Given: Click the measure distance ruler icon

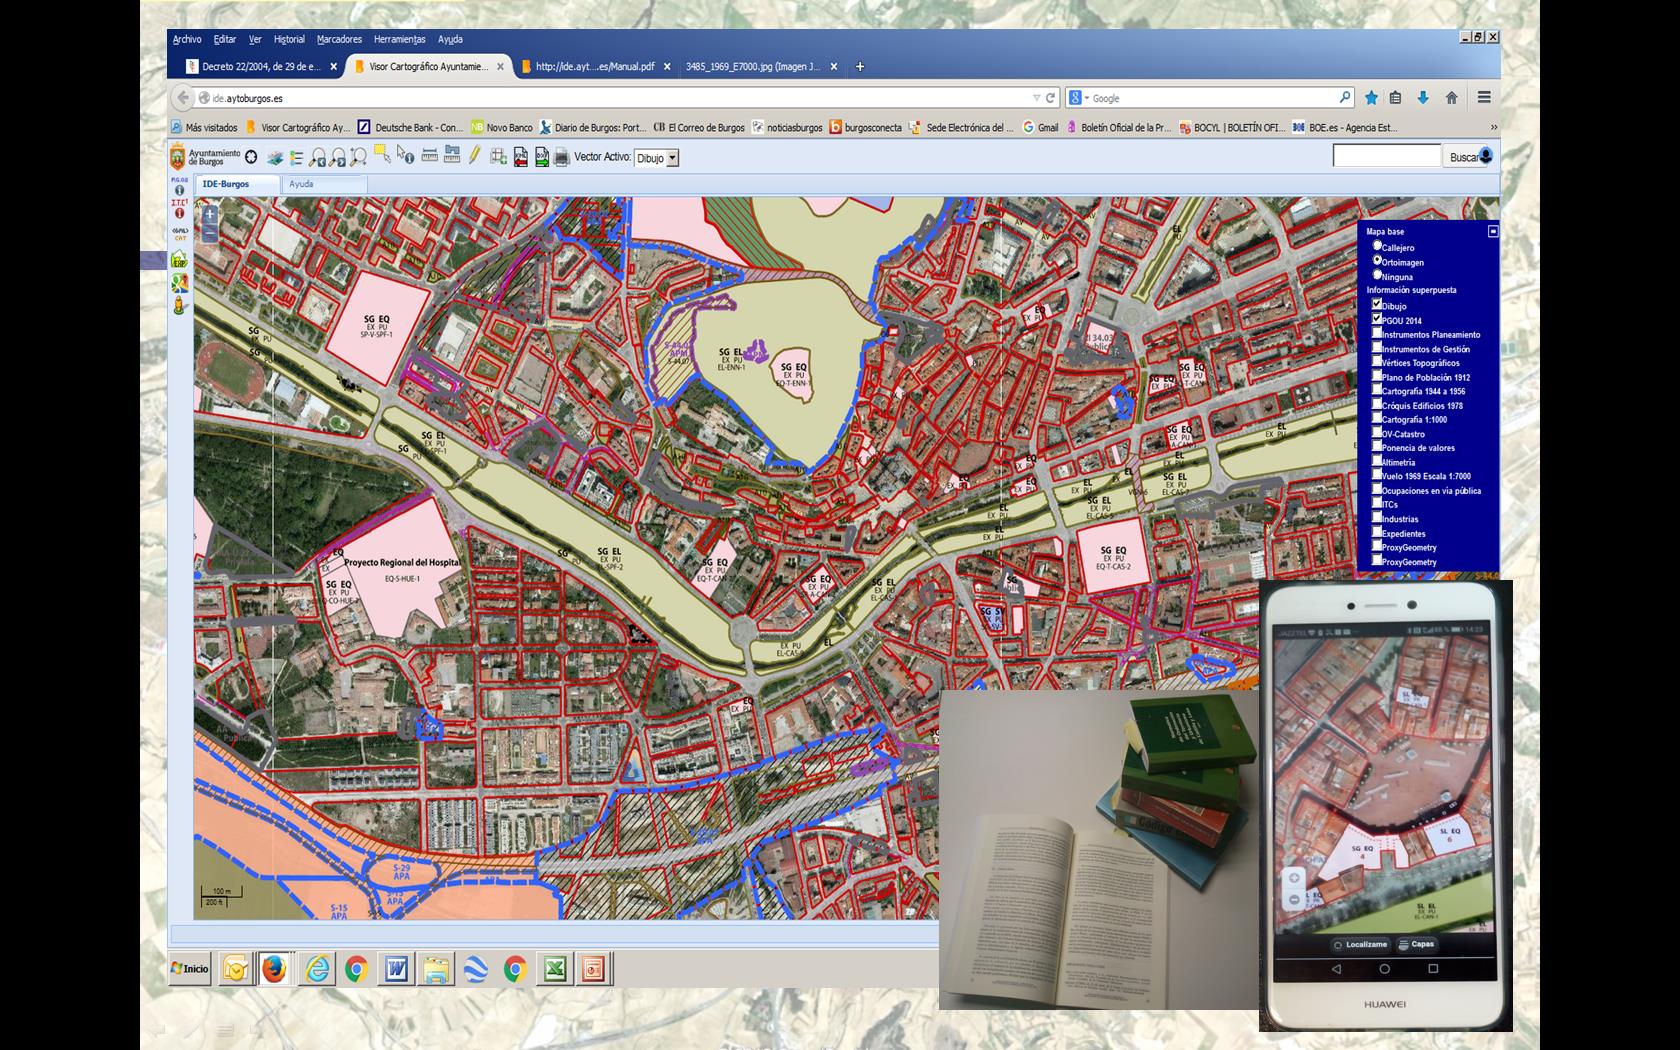Looking at the screenshot, I should (x=430, y=156).
